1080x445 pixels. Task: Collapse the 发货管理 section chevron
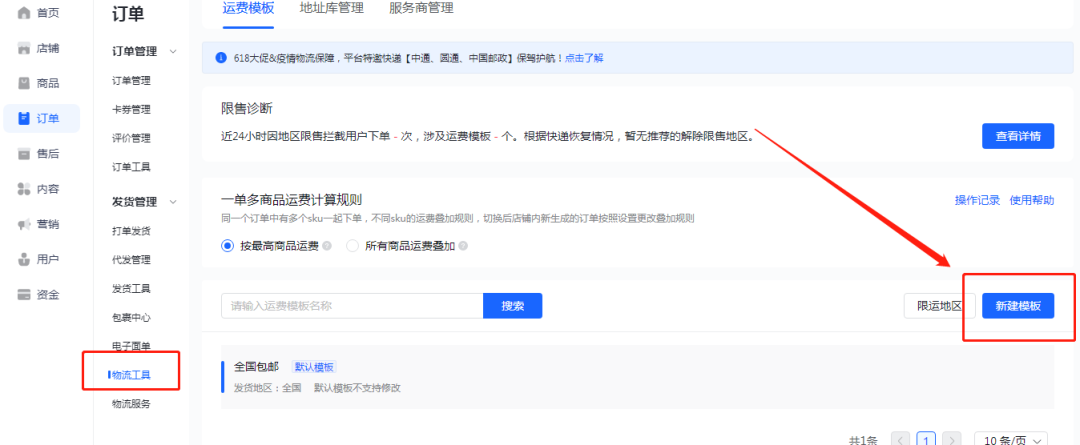[x=173, y=202]
